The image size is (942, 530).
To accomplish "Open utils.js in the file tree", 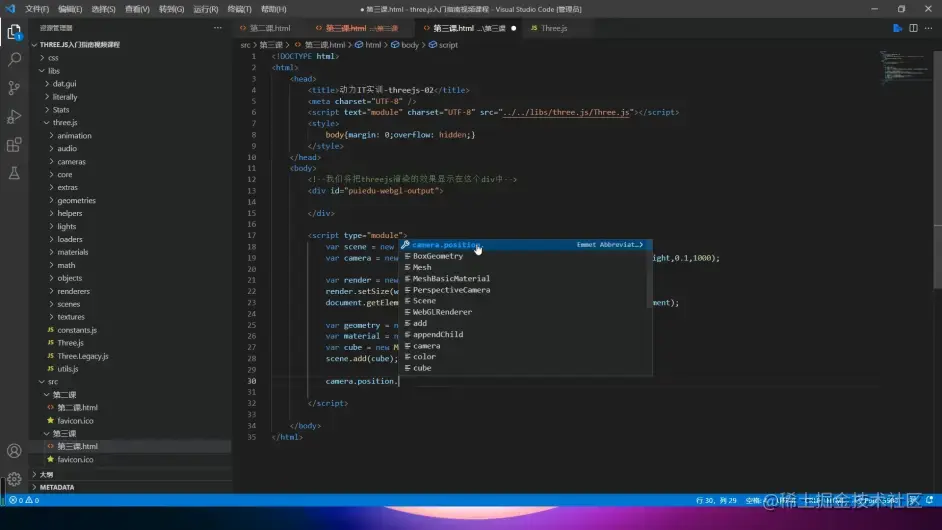I will (67, 369).
